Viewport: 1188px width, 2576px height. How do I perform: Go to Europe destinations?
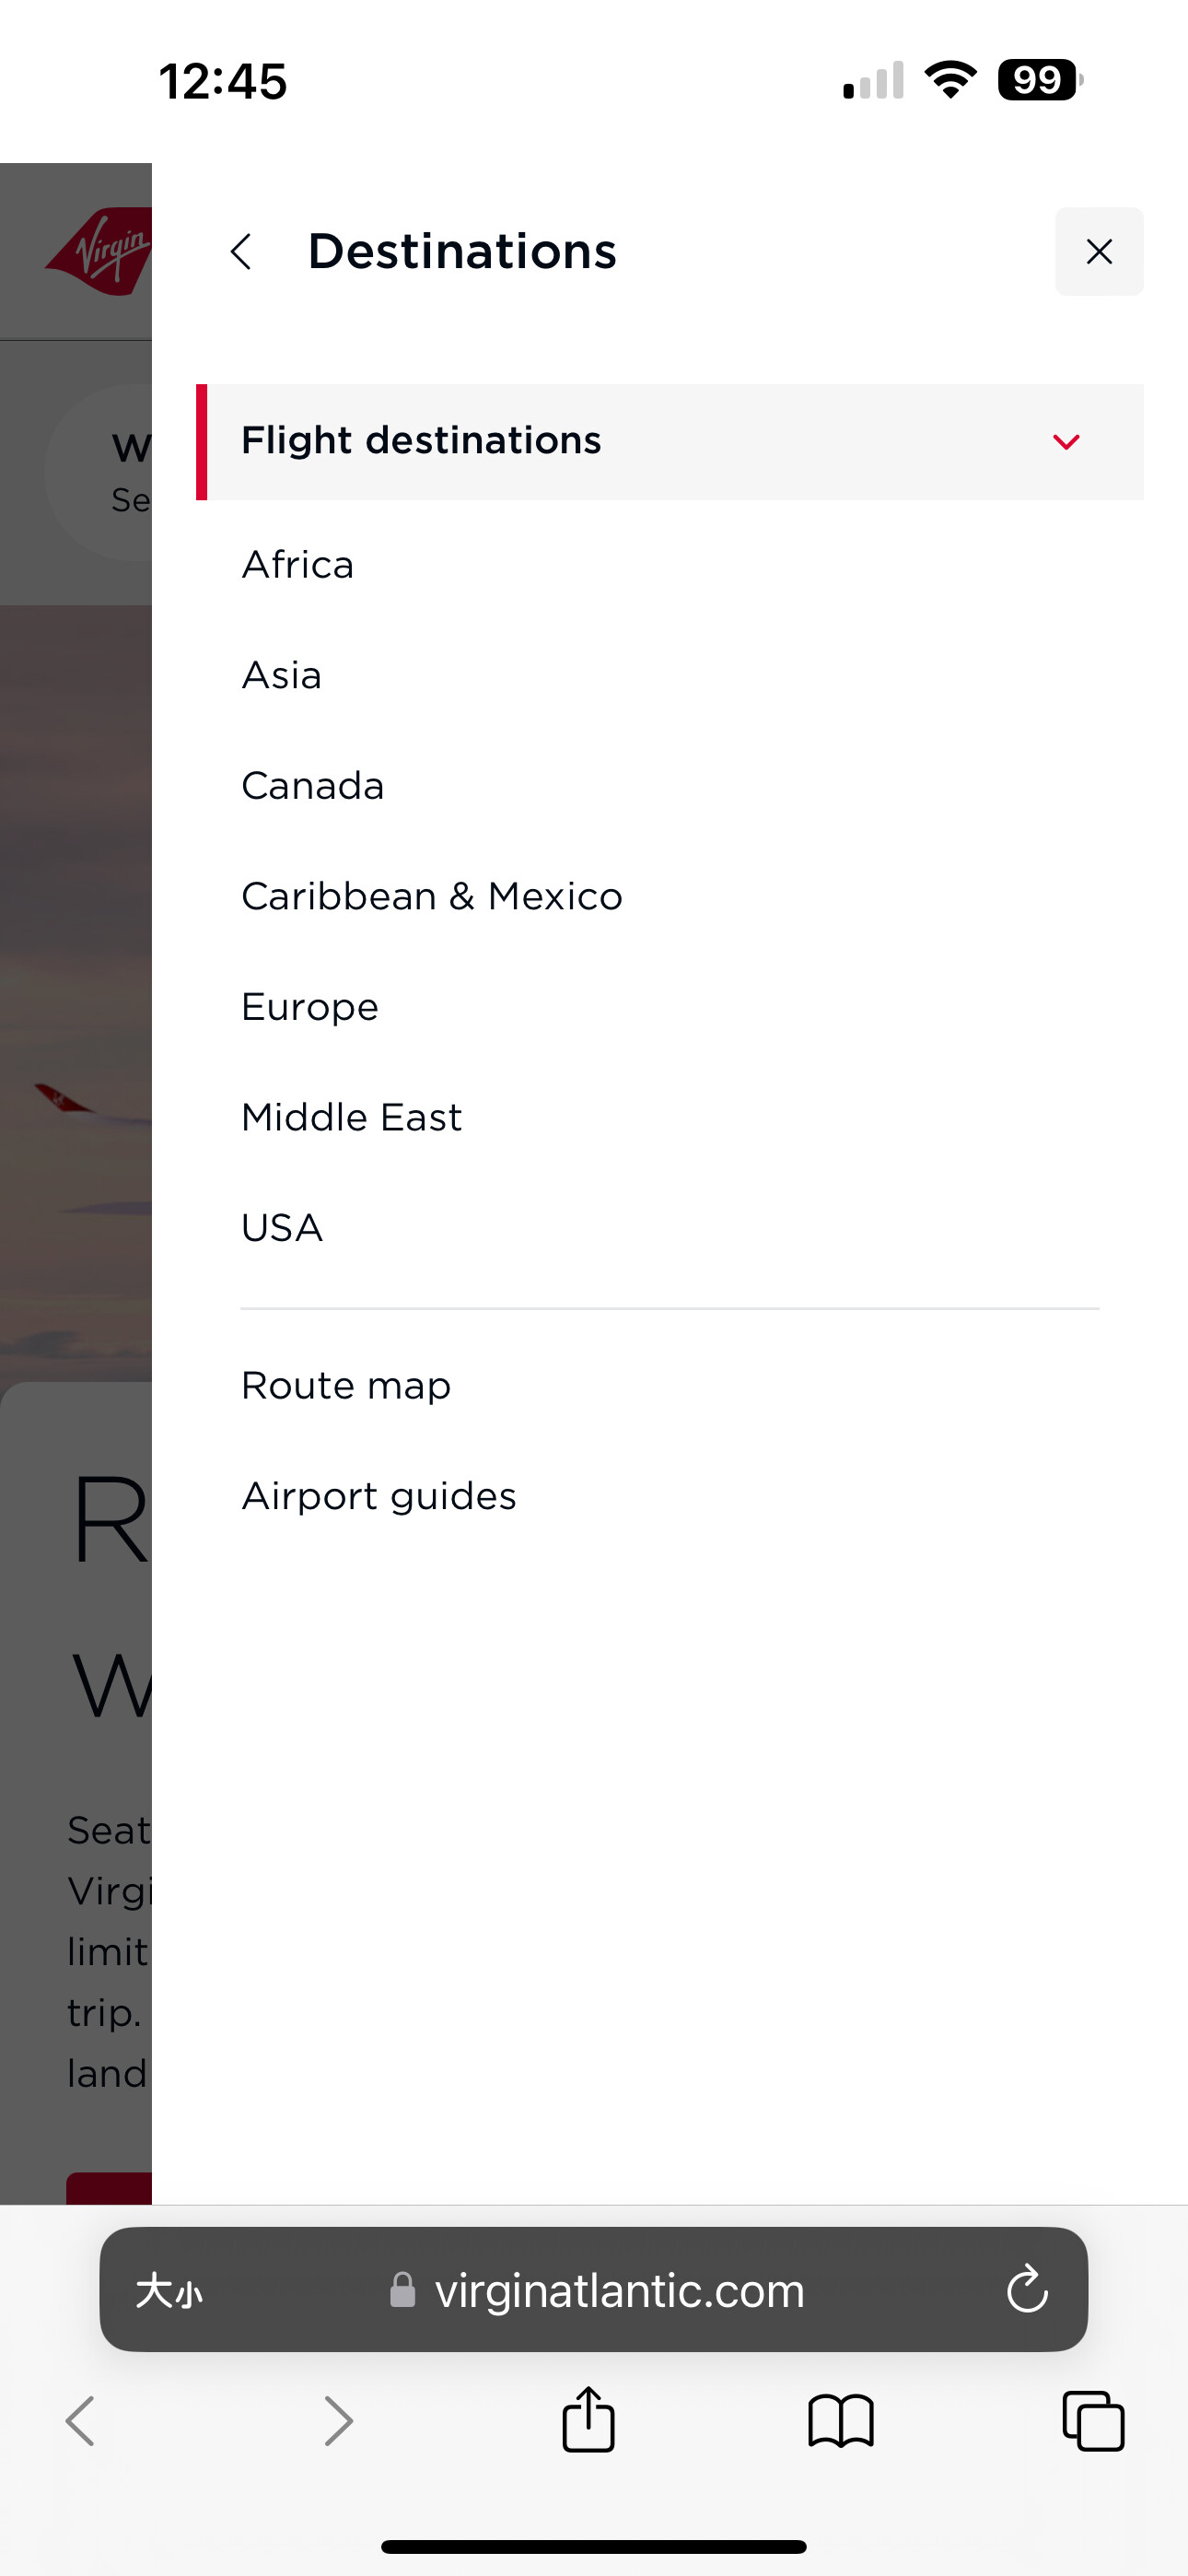click(310, 1007)
